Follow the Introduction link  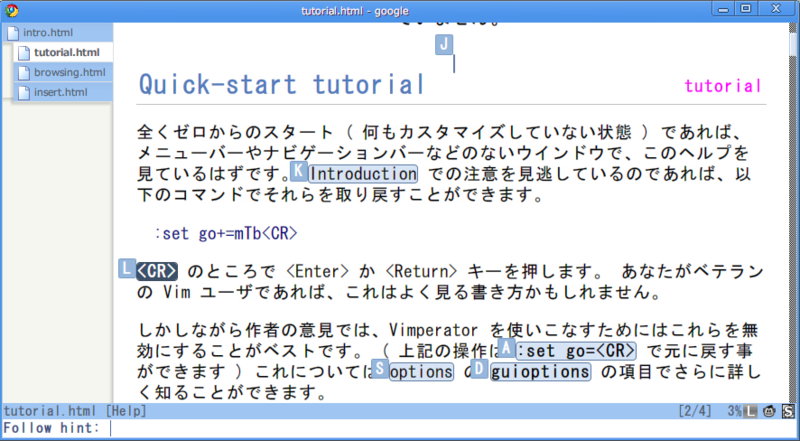(x=363, y=174)
